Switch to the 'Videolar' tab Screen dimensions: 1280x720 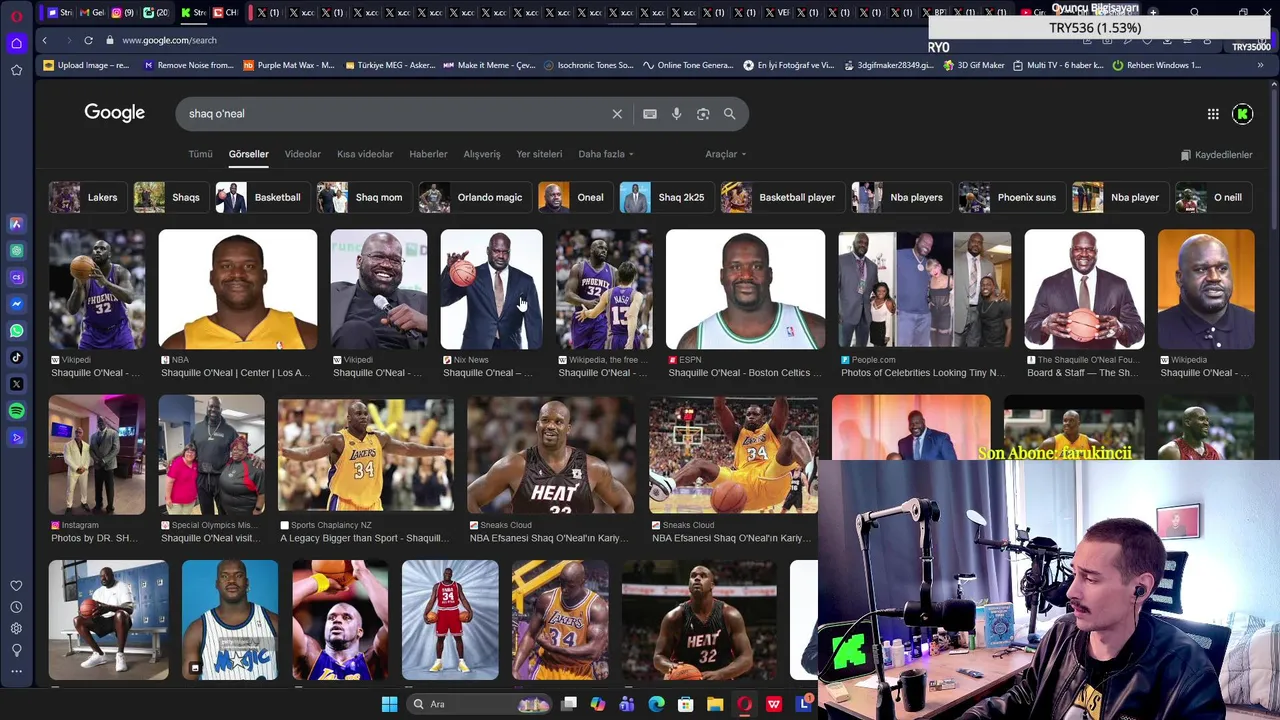coord(302,154)
